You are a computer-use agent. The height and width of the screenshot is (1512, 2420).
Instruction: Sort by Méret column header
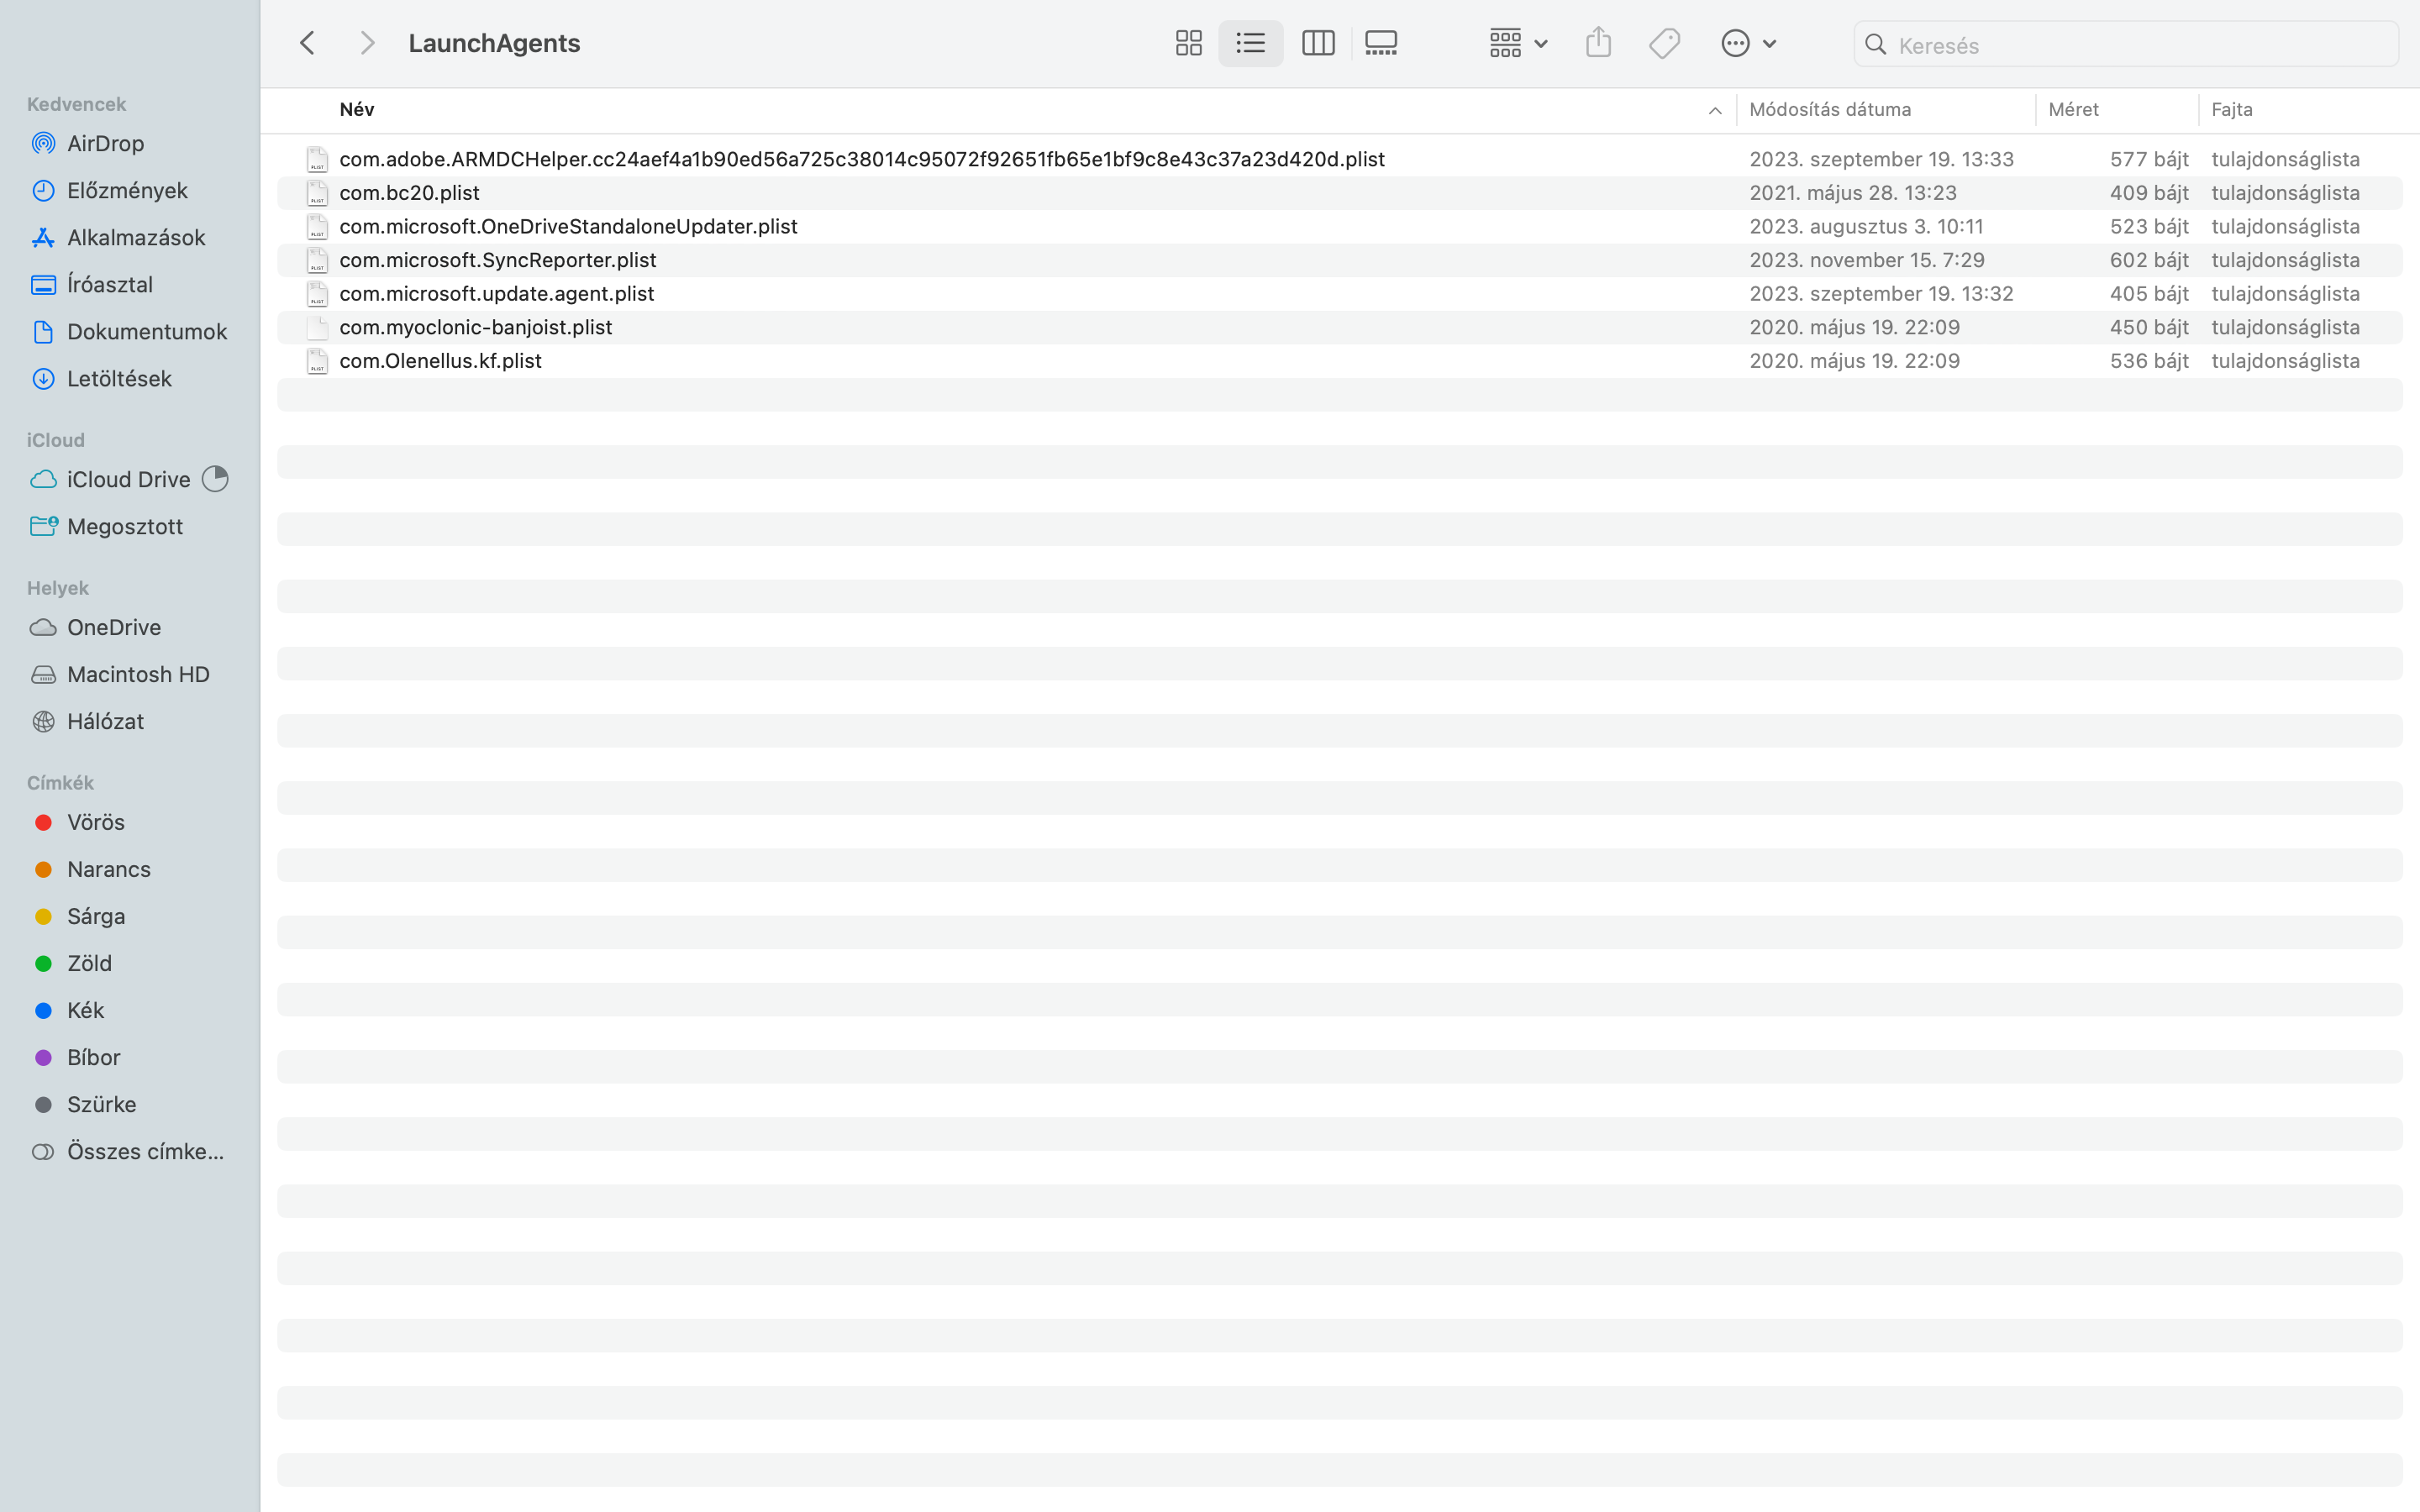(x=2073, y=110)
